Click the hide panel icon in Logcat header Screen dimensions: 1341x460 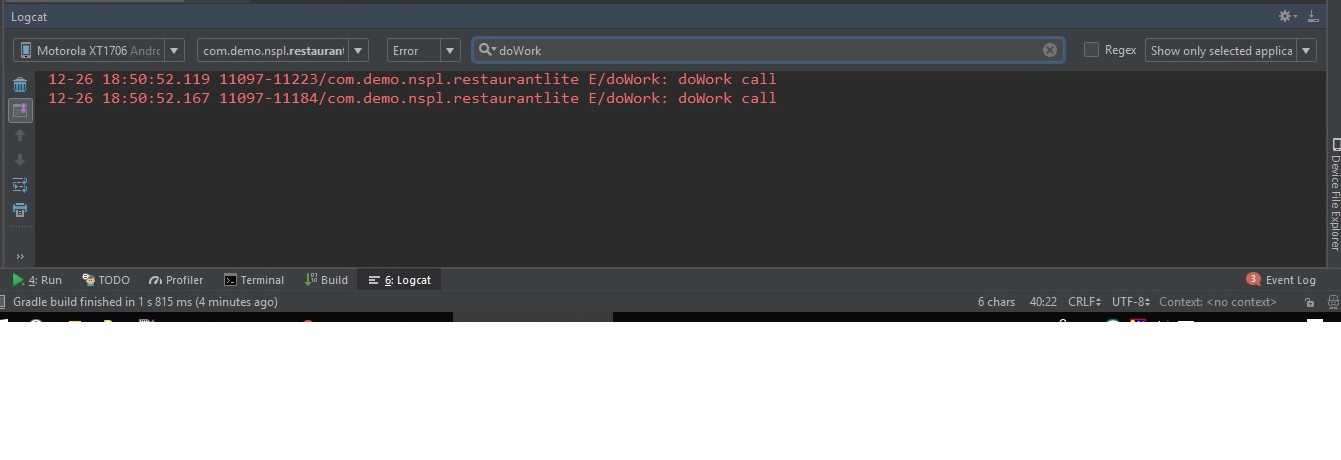click(x=1313, y=16)
